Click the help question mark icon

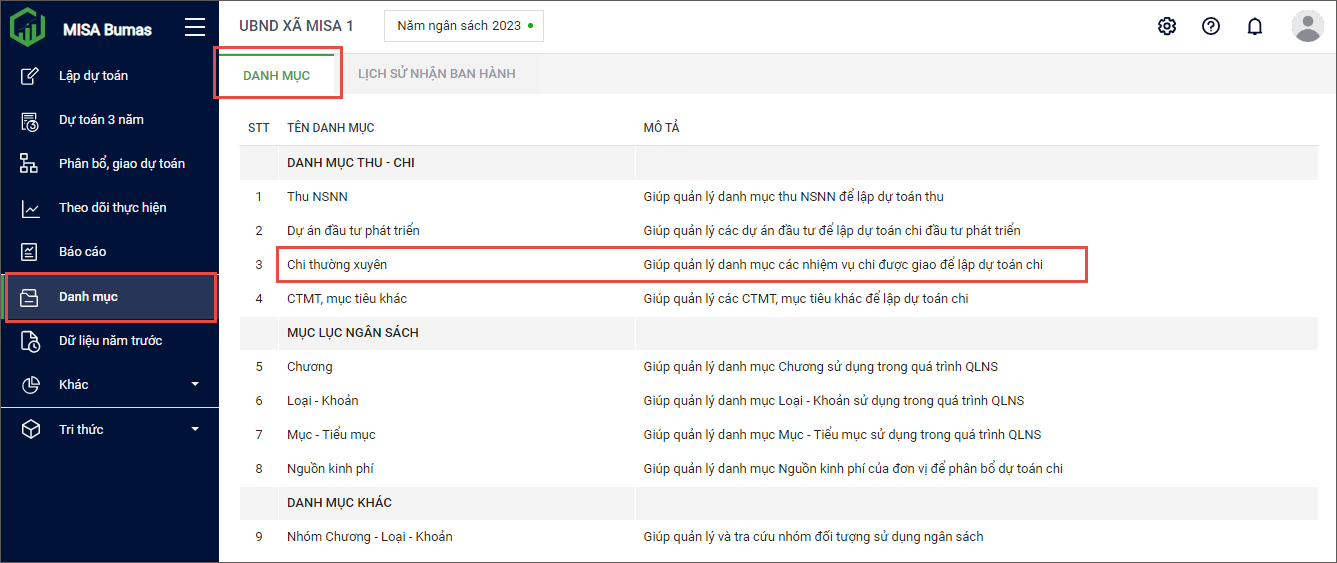coord(1211,26)
